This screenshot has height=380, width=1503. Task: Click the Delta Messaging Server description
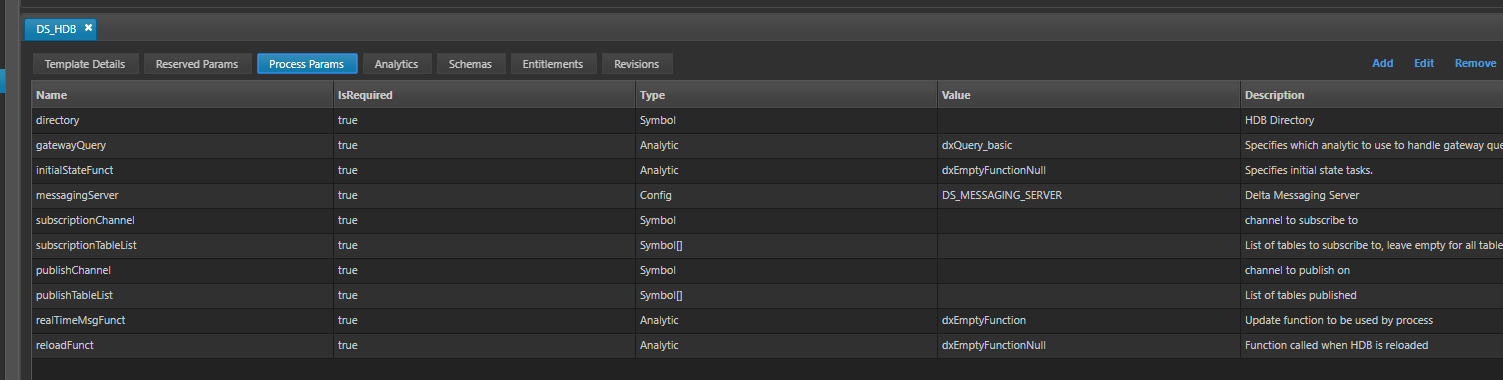[1301, 195]
